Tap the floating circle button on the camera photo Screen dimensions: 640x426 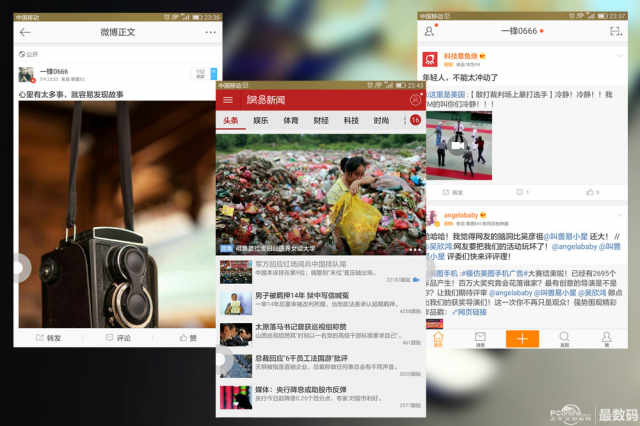click(21, 268)
